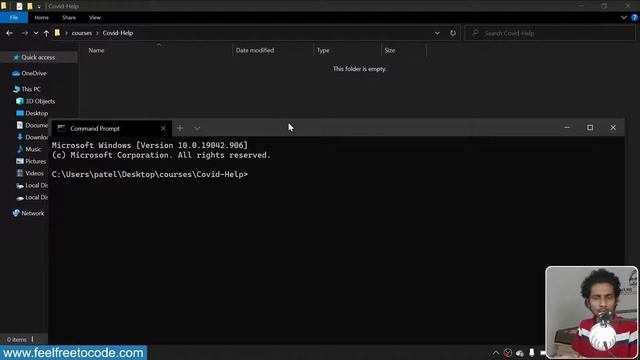Open Documents folder in the sidebar
Image resolution: width=640 pixels, height=360 pixels.
[x=32, y=125]
